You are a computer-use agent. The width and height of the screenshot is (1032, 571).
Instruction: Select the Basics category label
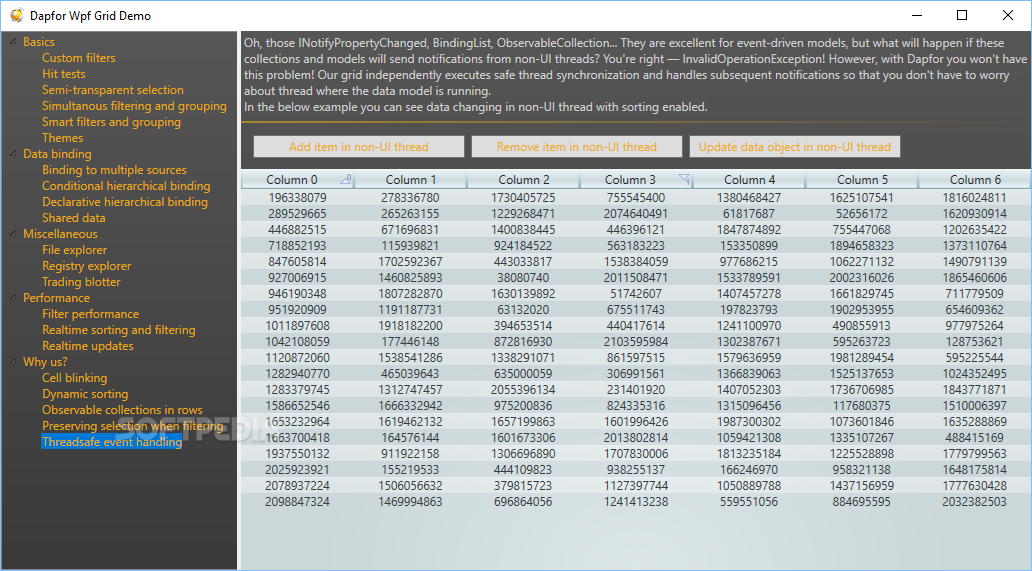coord(39,42)
